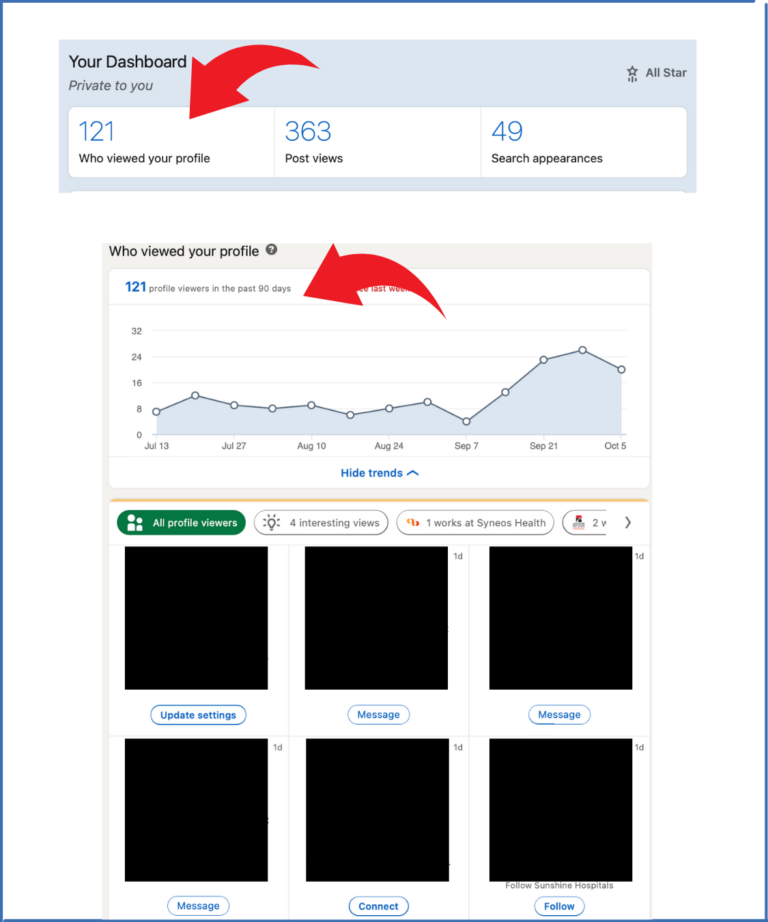Click the 'Follow Sunshine Hospitals' label
768x922 pixels.
[x=559, y=886]
